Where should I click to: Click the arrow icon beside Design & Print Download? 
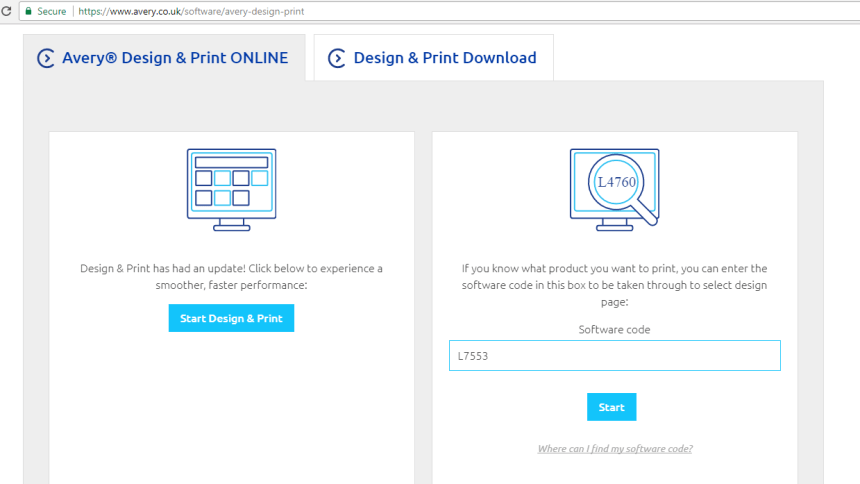(337, 58)
